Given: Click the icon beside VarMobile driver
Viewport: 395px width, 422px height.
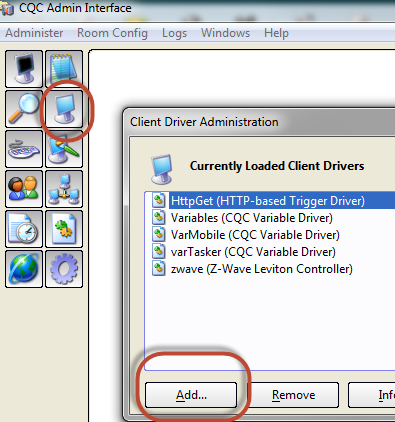Looking at the screenshot, I should (159, 234).
